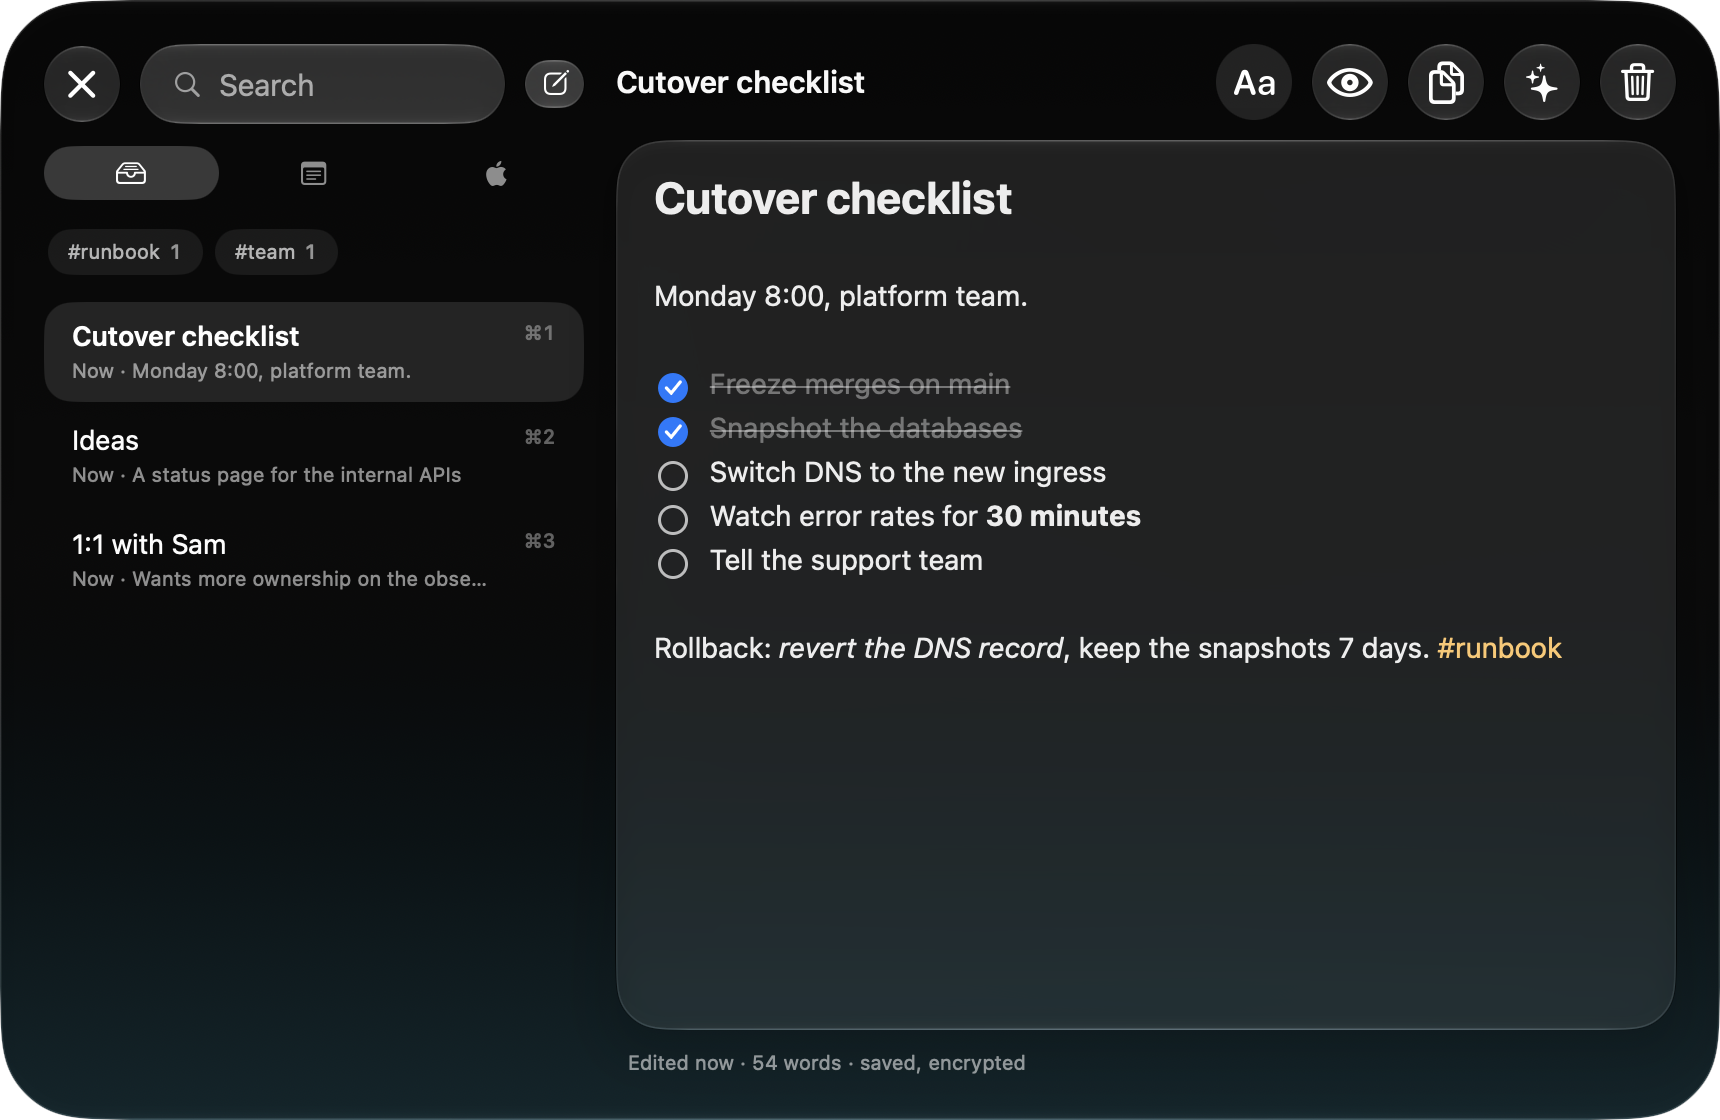Click the Cutover checklist heading in the editor

pos(833,199)
